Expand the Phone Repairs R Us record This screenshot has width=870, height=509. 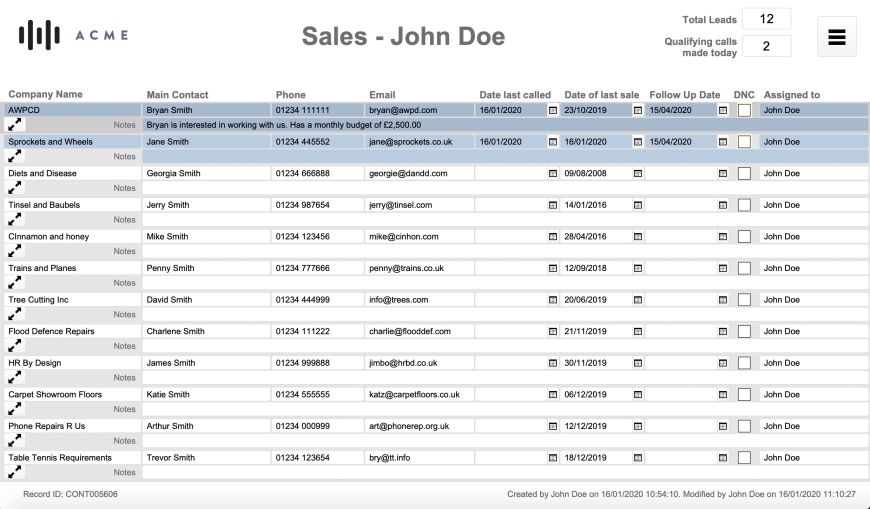14,441
